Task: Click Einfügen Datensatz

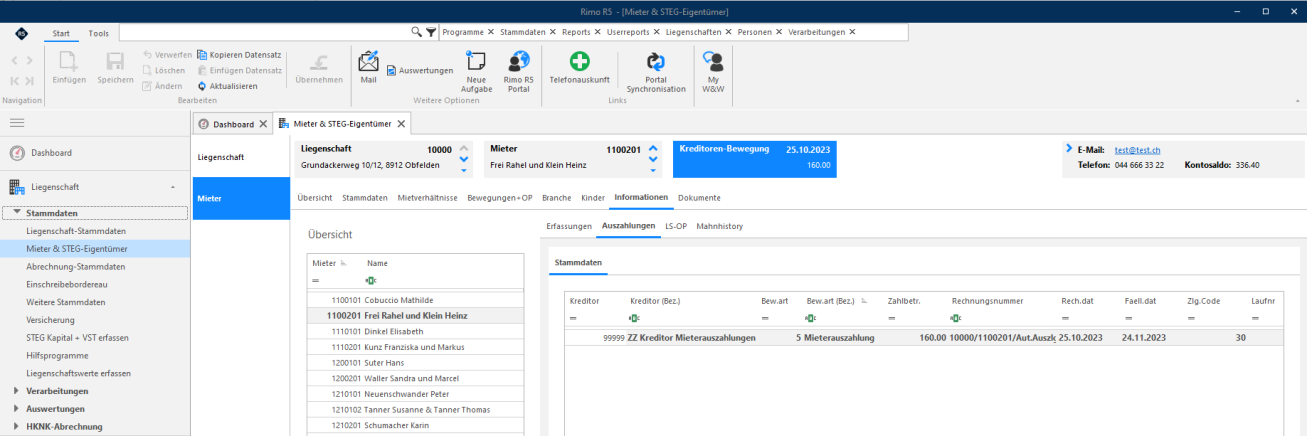Action: [x=240, y=70]
